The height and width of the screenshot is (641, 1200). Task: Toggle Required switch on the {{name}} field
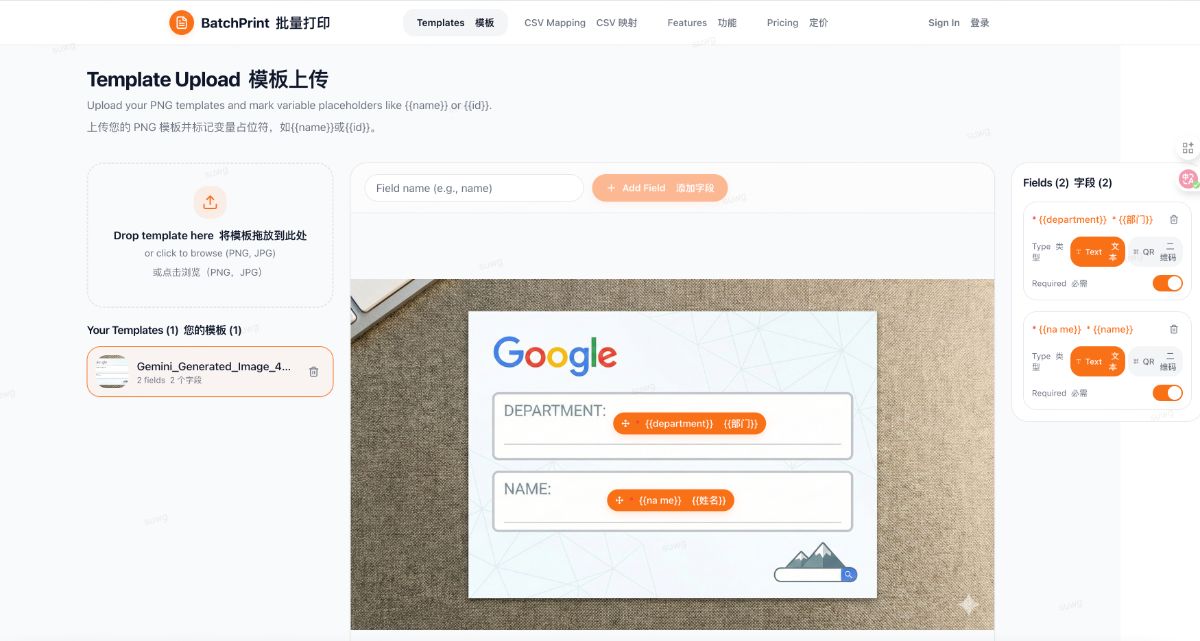point(1168,393)
